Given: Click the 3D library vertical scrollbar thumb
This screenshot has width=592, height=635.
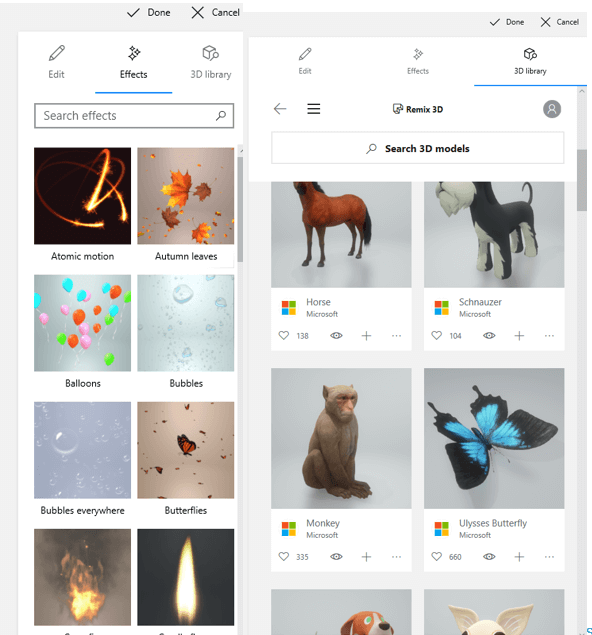Looking at the screenshot, I should coord(582,180).
